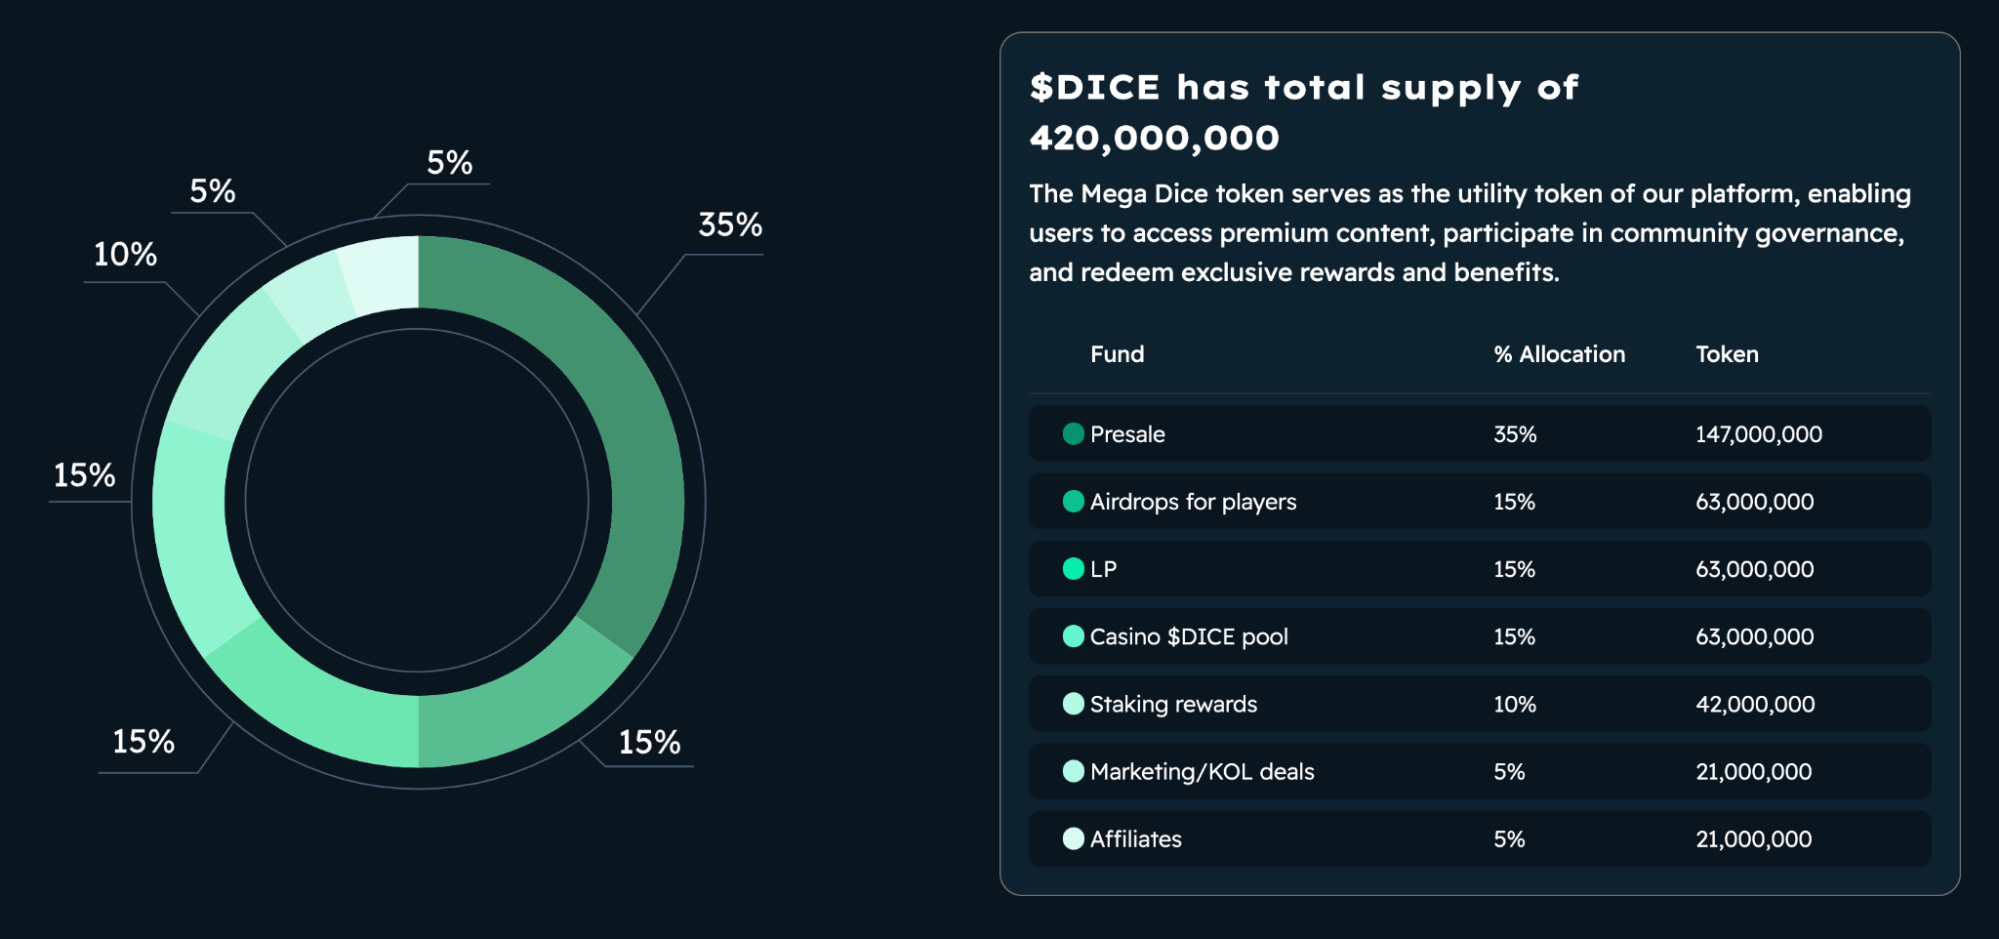Select the bullet dot next to LP
The height and width of the screenshot is (939, 1999).
[1073, 569]
